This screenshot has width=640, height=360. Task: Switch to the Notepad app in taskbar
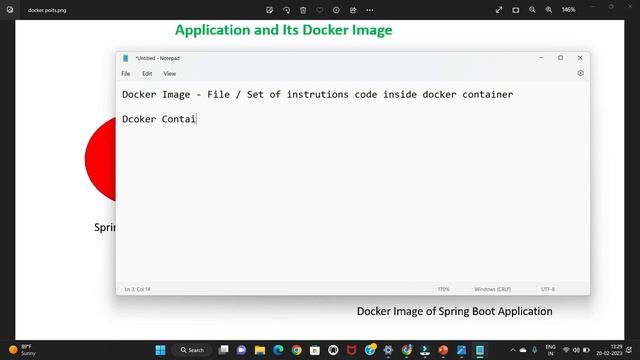(x=480, y=350)
